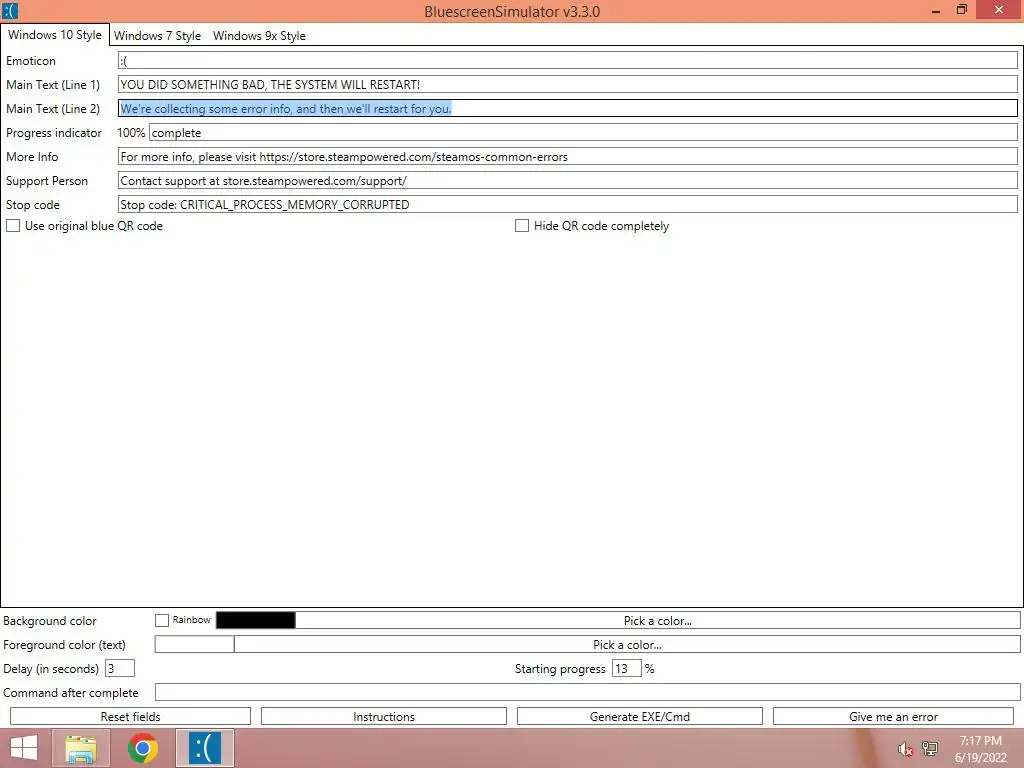Click the 'Starting progress' label

560,669
